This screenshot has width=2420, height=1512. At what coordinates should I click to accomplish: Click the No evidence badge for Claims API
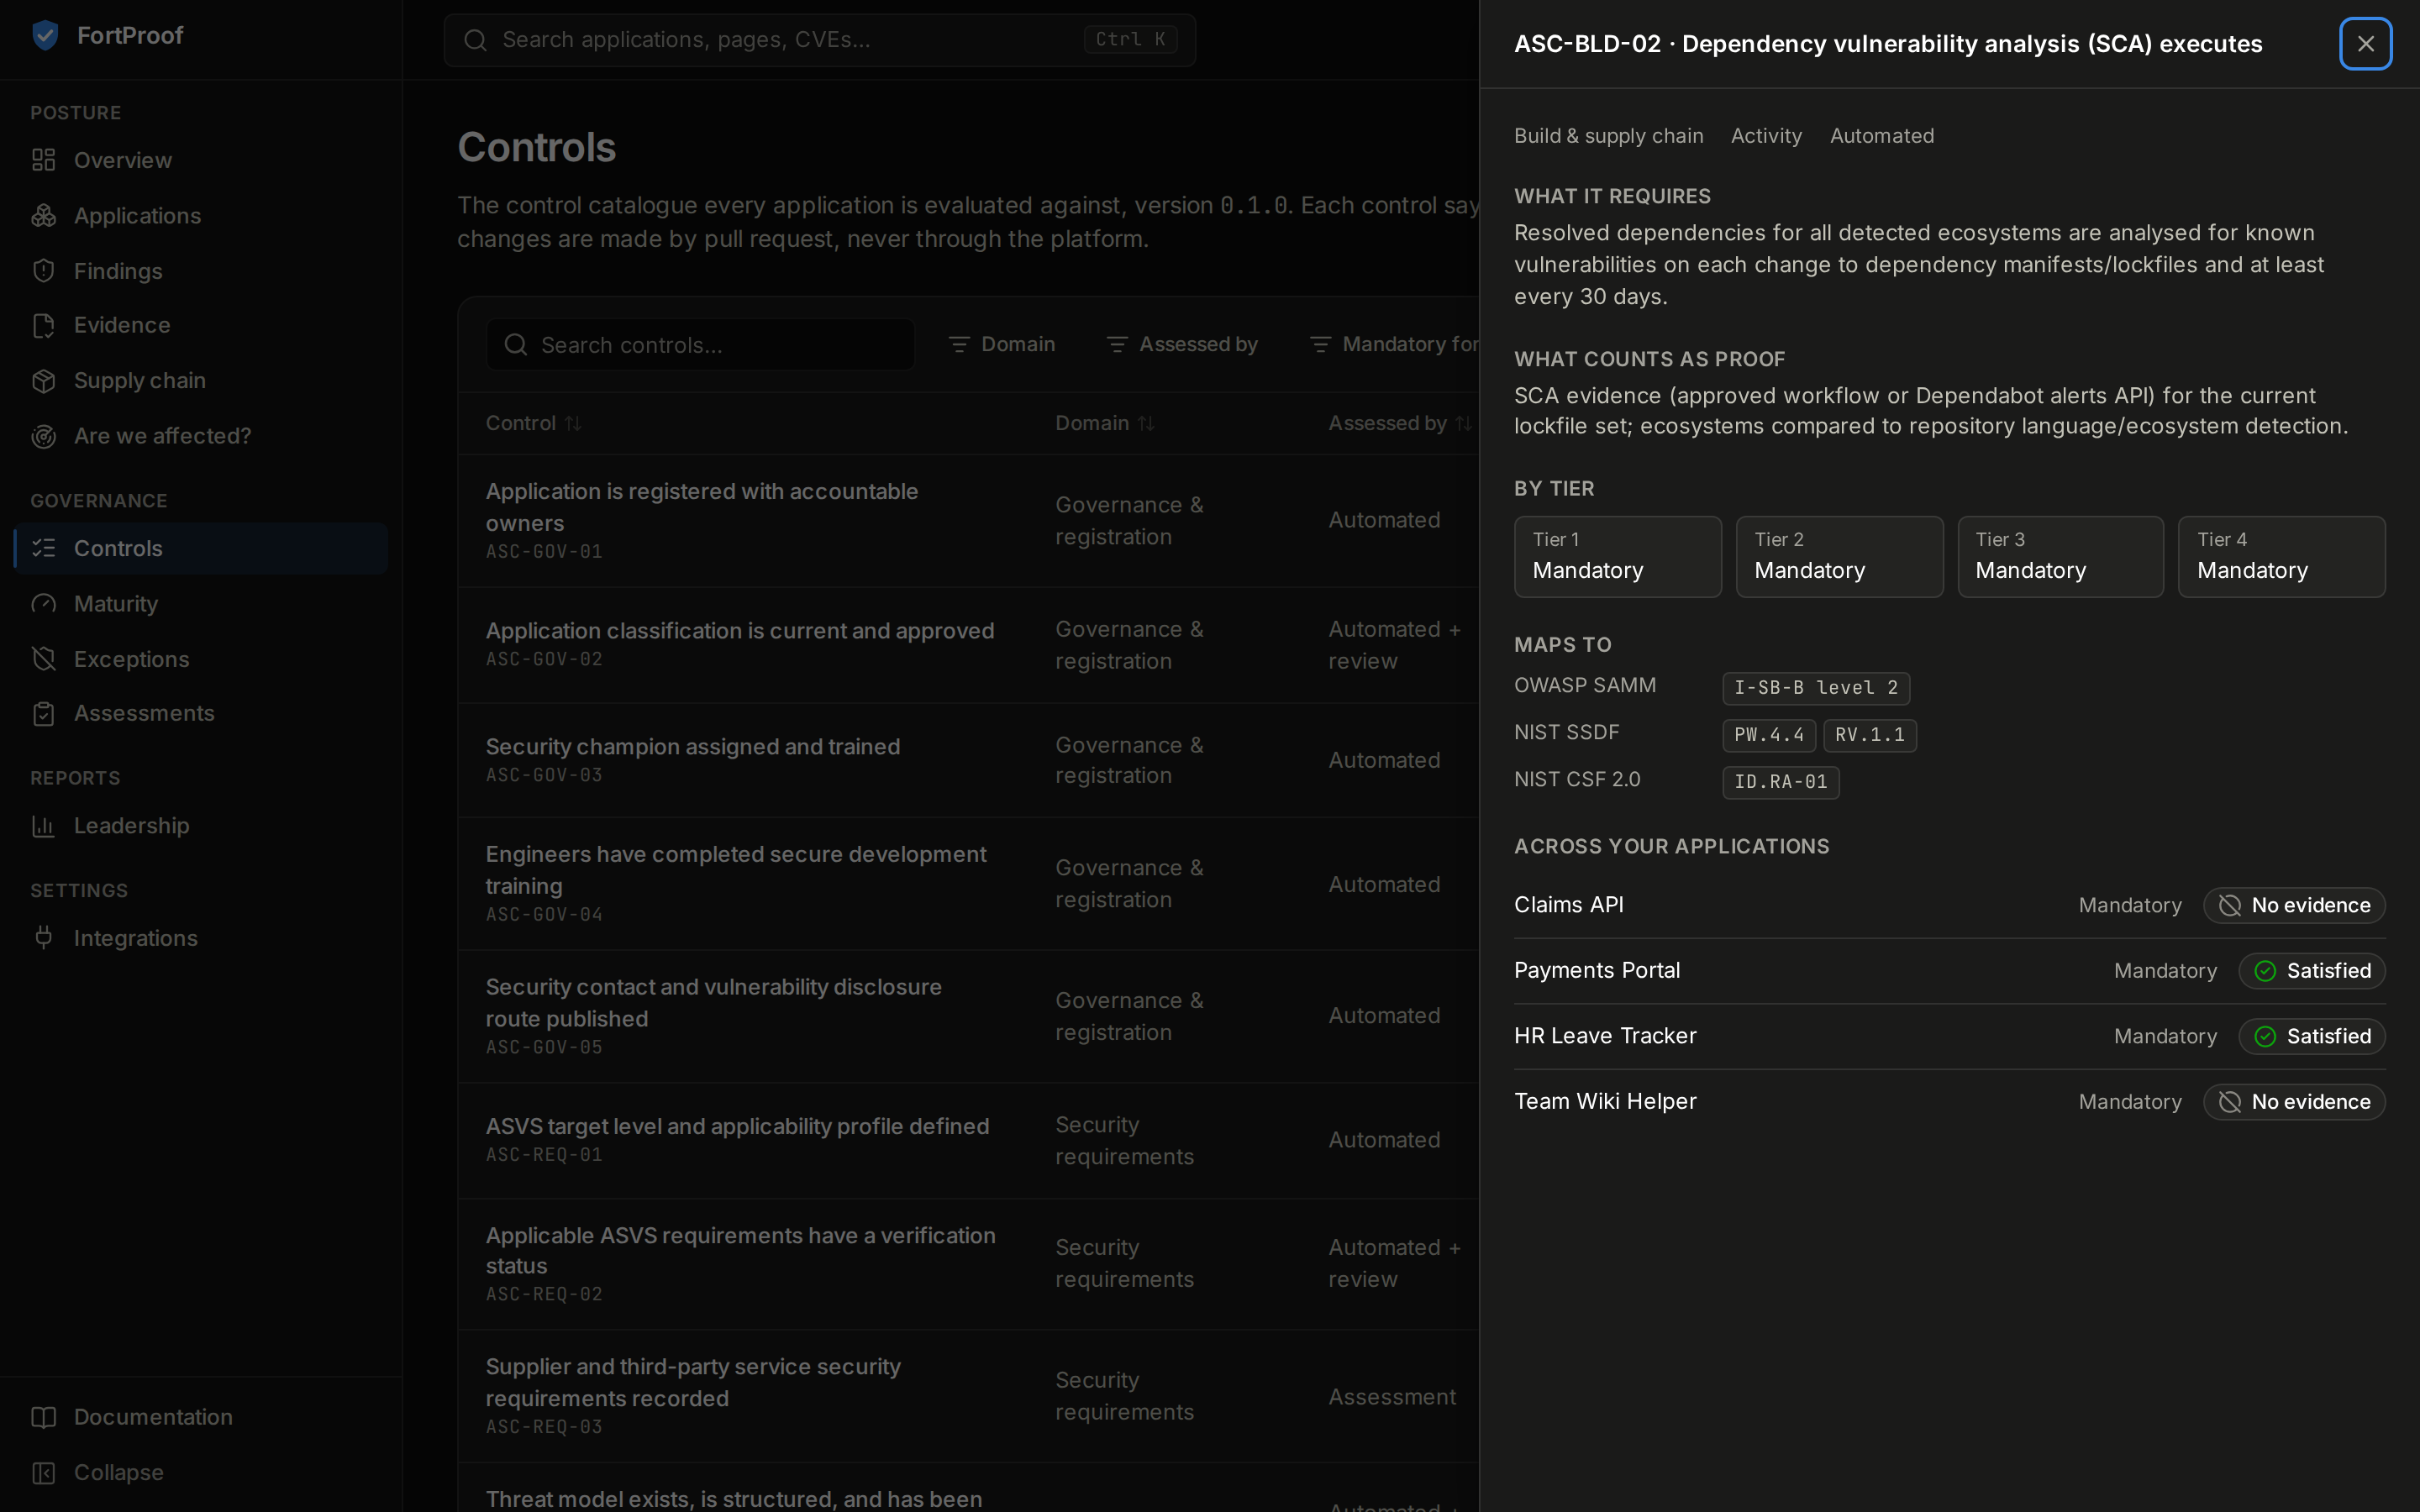click(x=2293, y=905)
